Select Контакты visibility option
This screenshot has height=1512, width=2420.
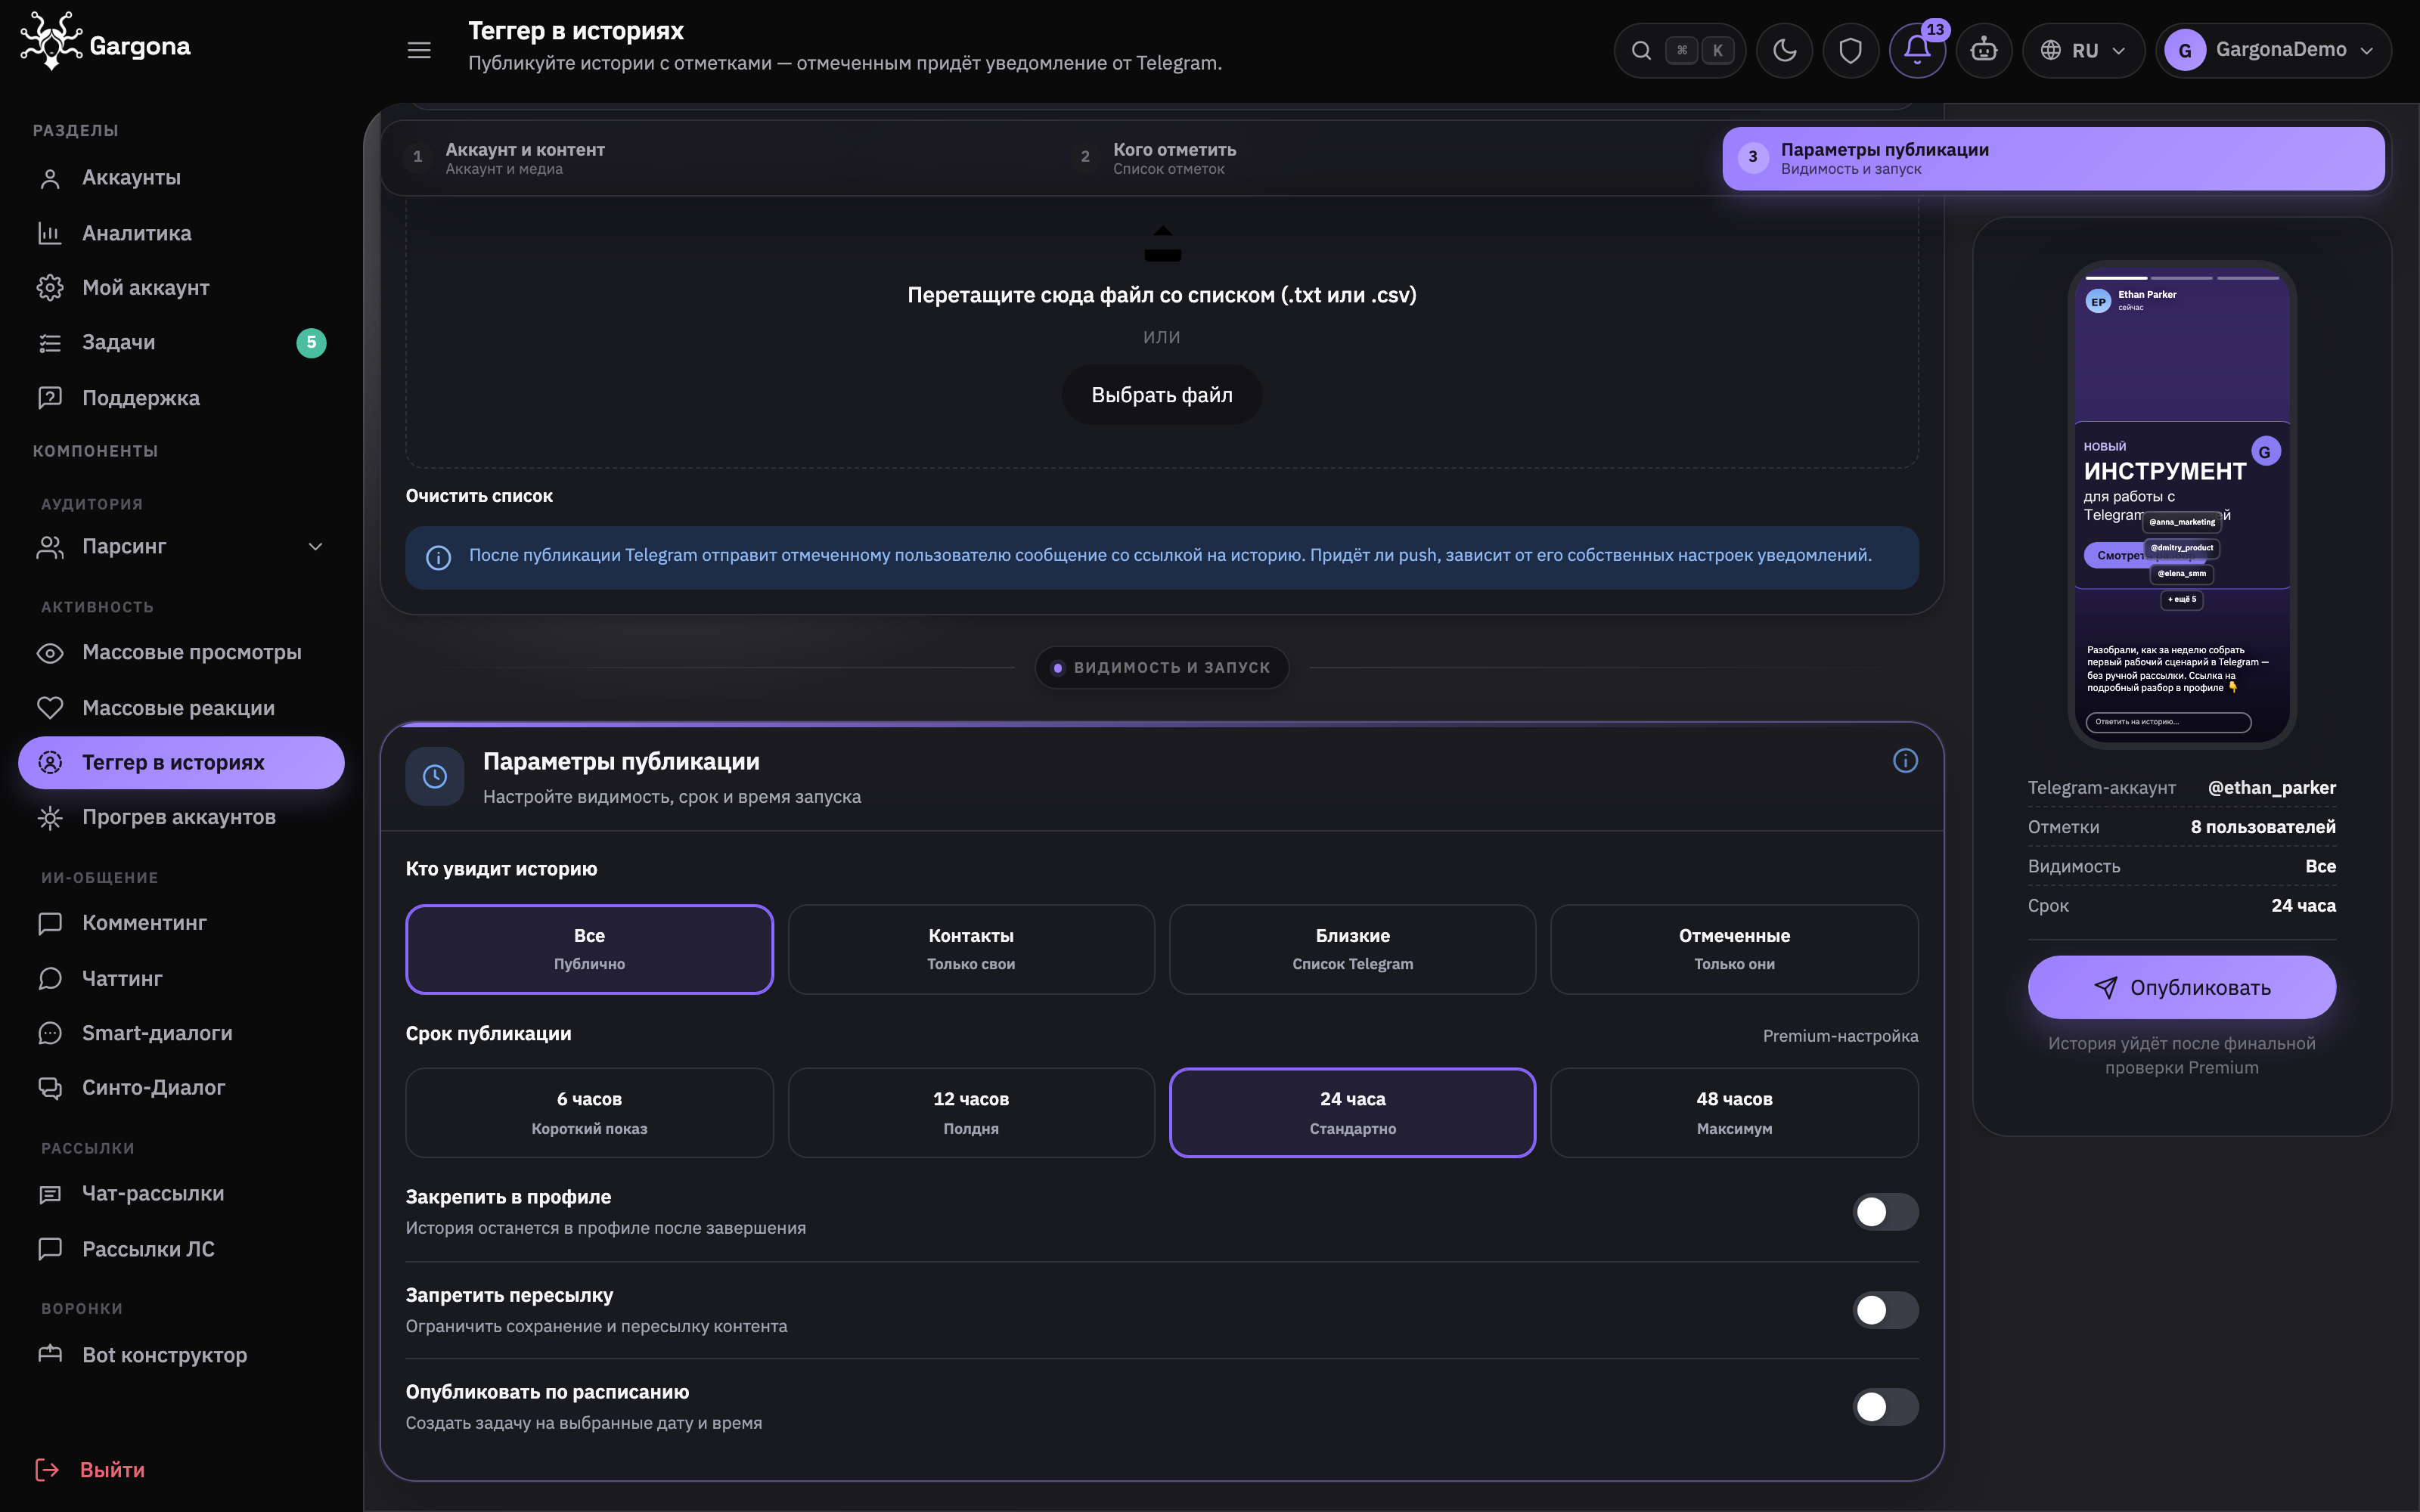click(971, 949)
